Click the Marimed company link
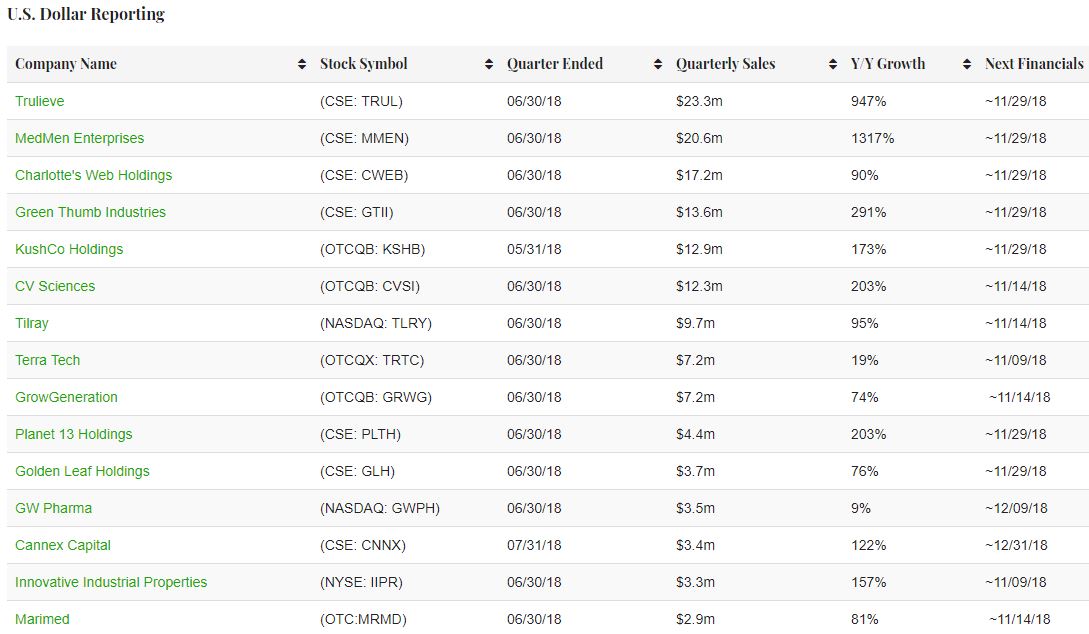Screen dimensions: 1089x634 (42, 619)
